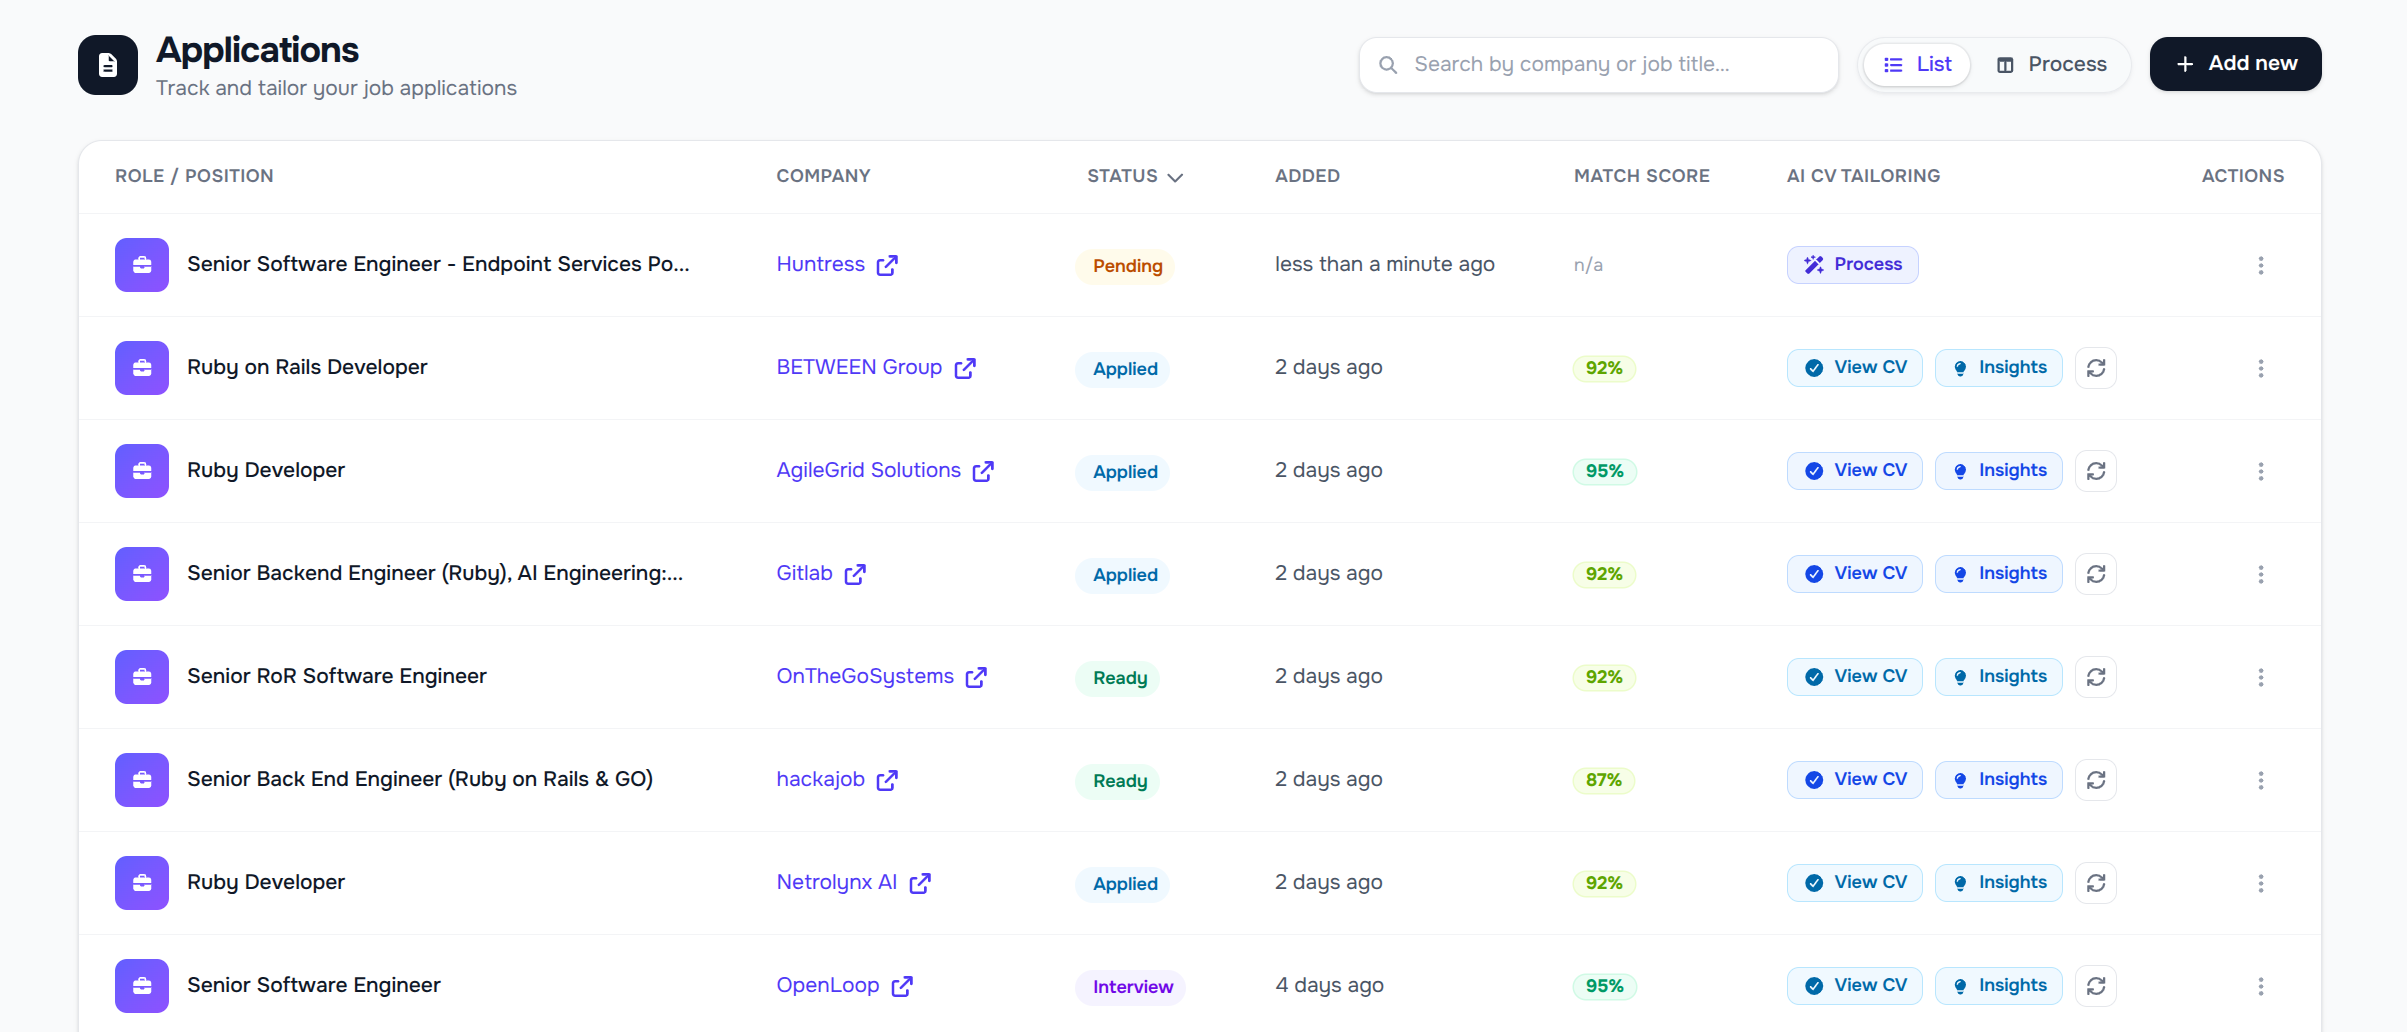Open actions menu for OpenLoop row

point(2260,986)
